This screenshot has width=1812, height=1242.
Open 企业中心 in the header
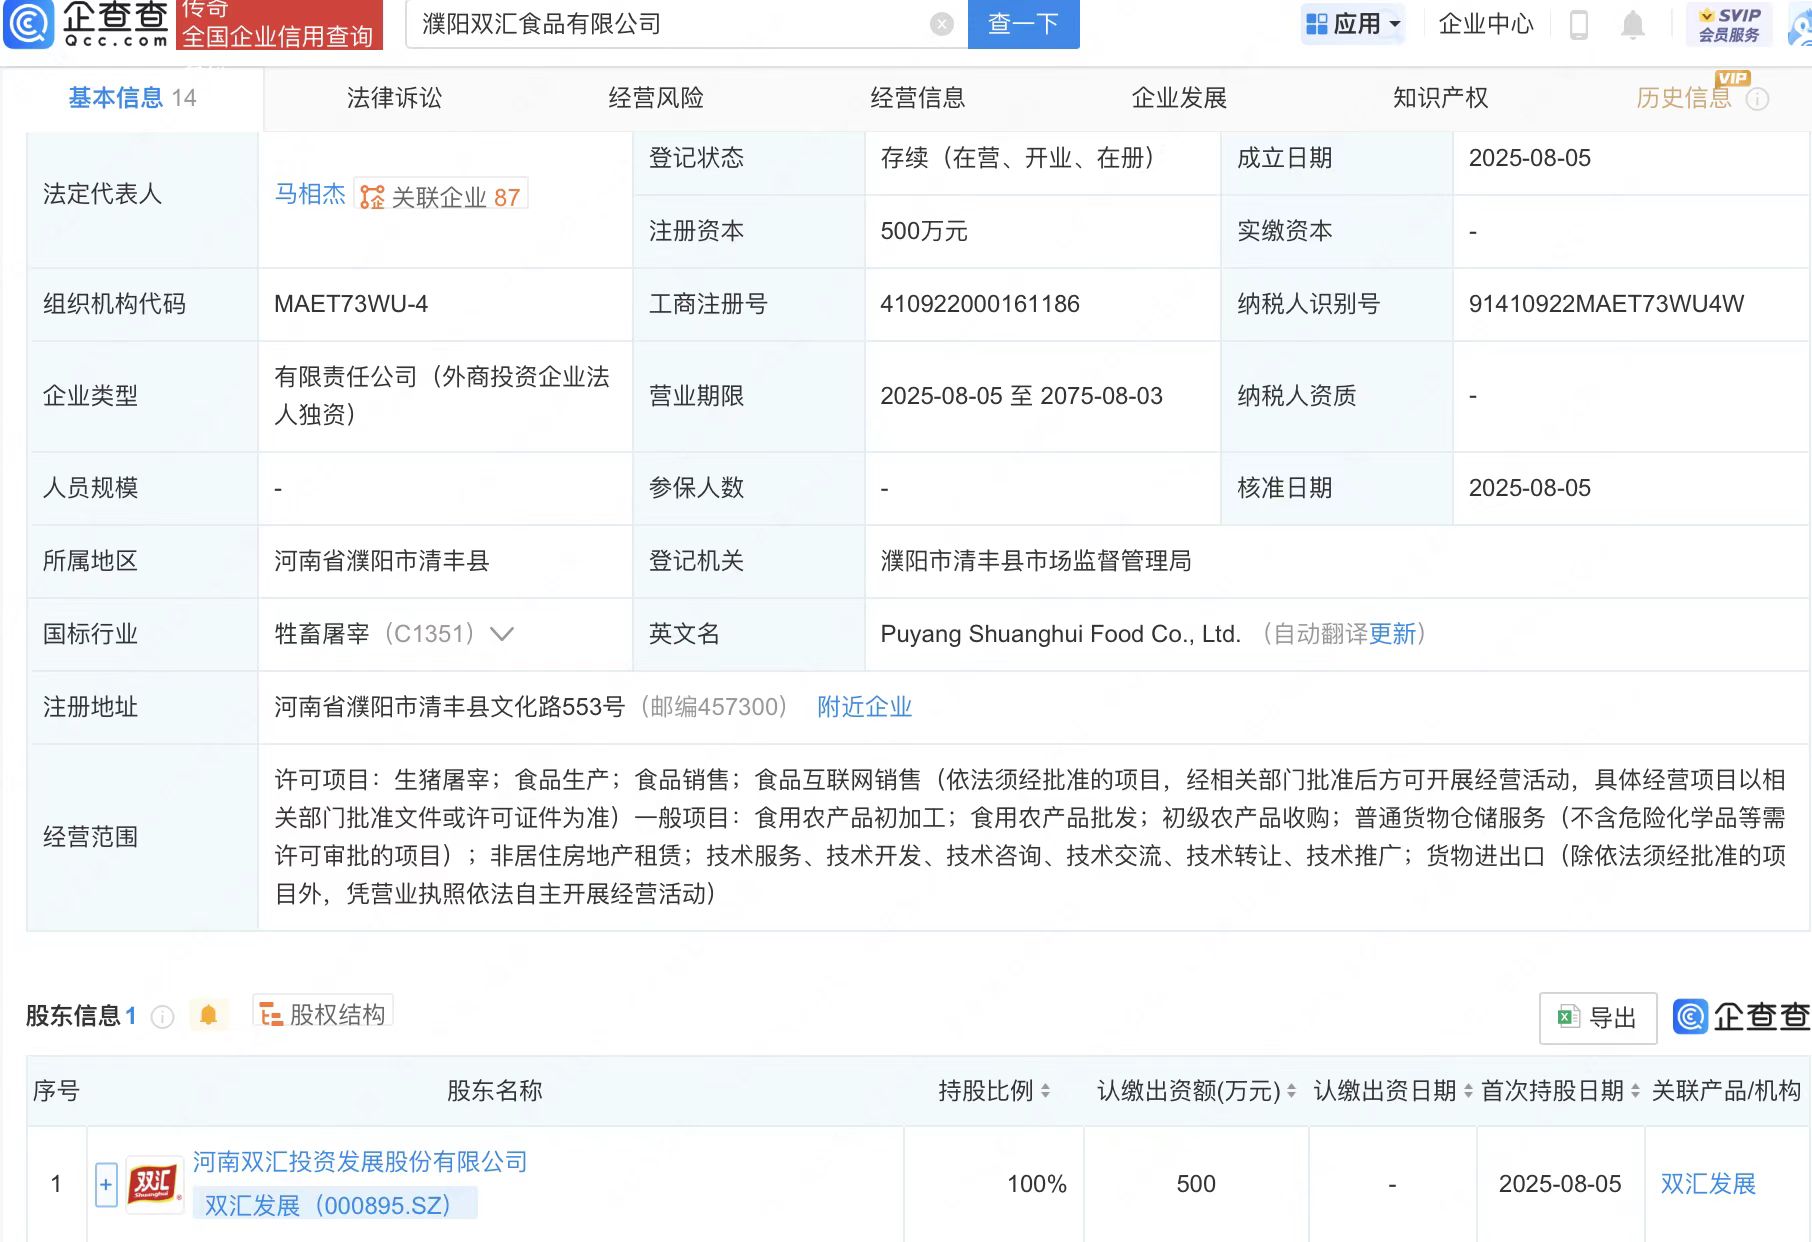point(1486,24)
